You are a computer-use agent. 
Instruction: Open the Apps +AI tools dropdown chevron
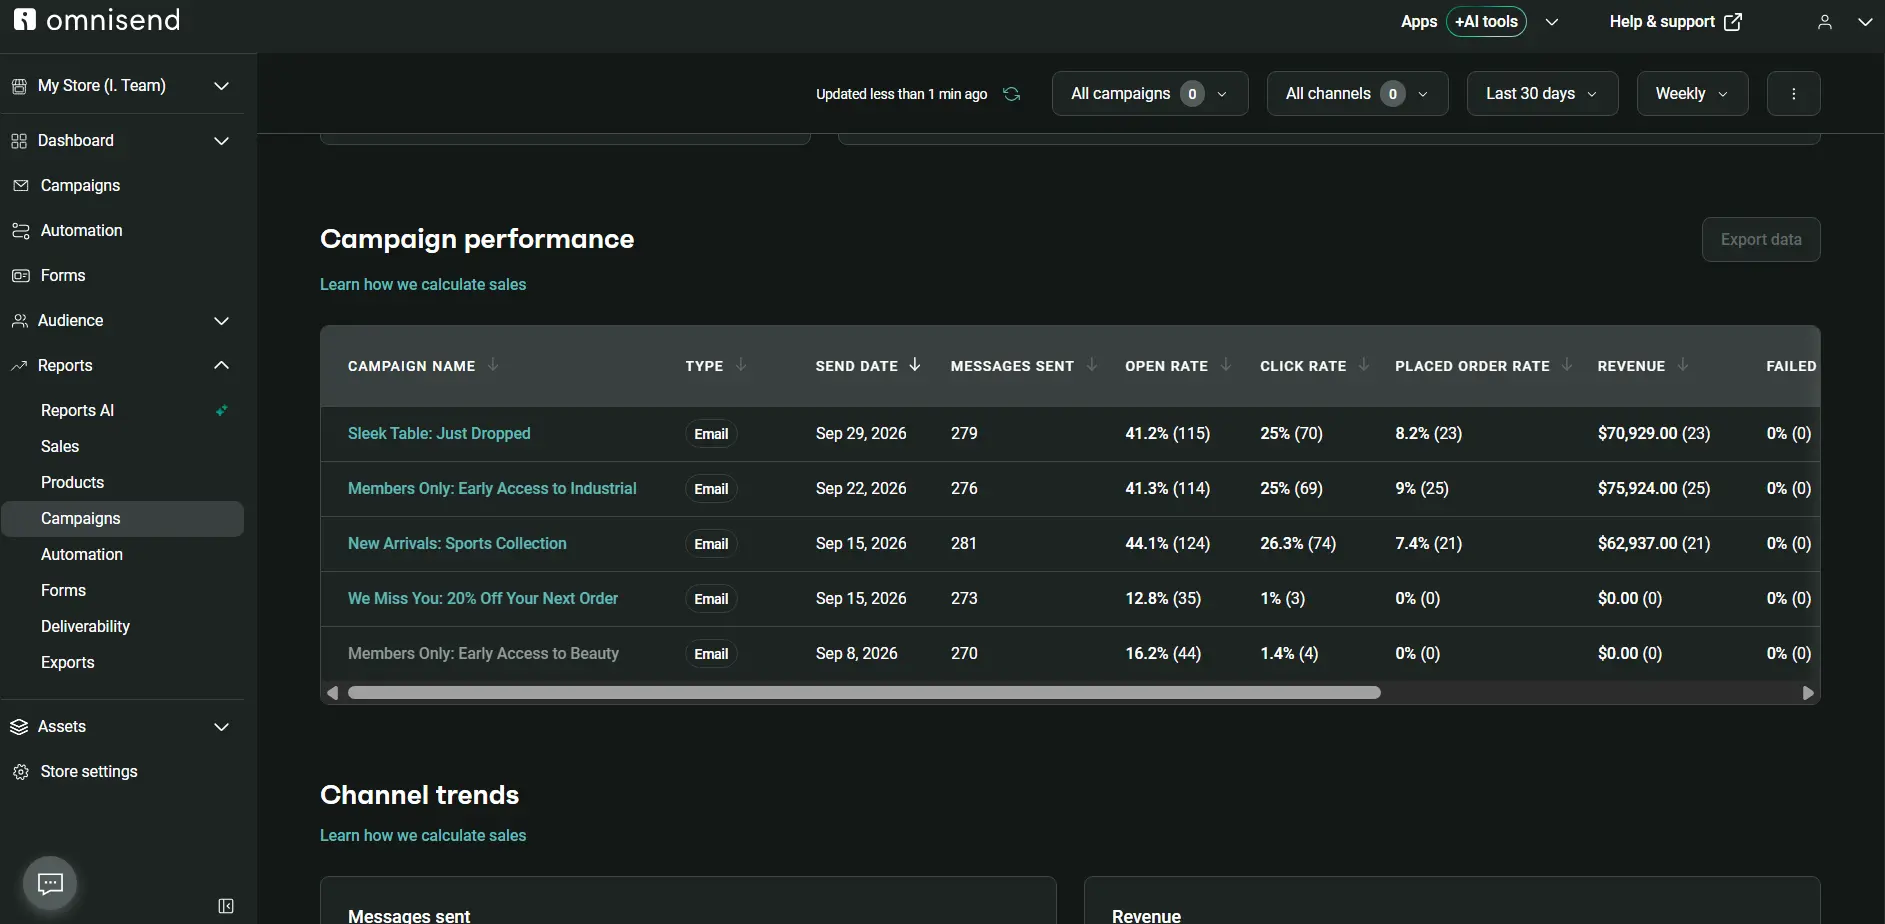tap(1552, 22)
